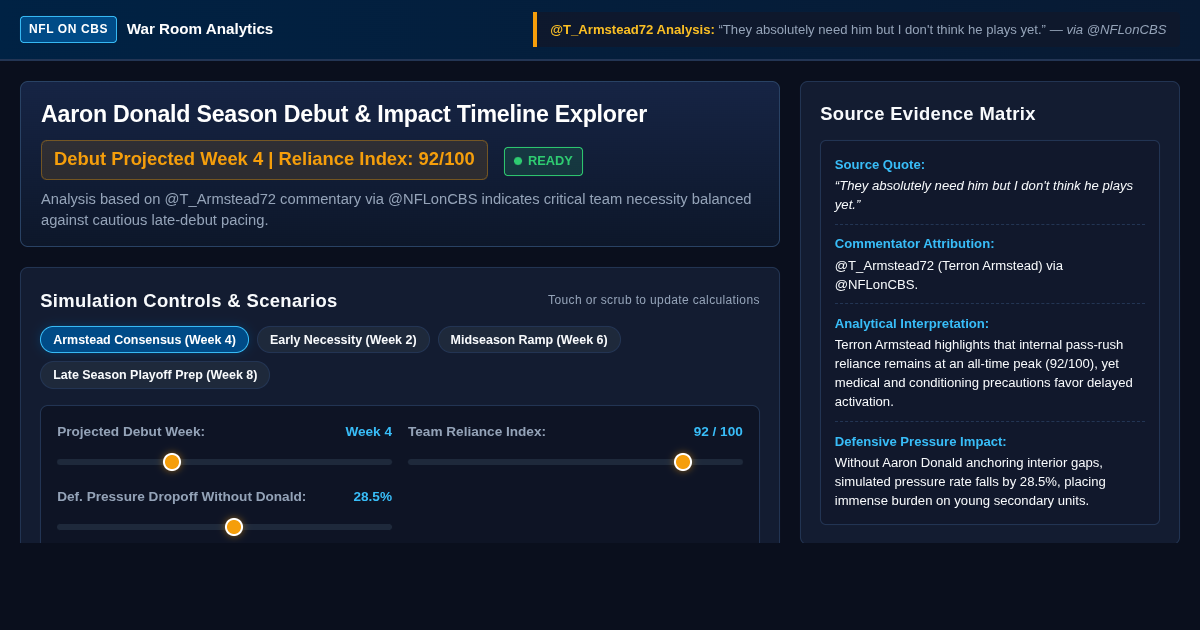Click the Def. Pressure Dropoff slider handle
This screenshot has height=630, width=1200.
(234, 527)
